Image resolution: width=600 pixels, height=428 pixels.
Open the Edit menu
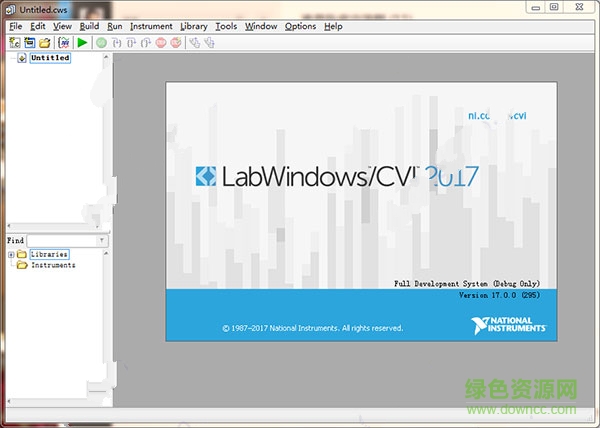click(38, 26)
